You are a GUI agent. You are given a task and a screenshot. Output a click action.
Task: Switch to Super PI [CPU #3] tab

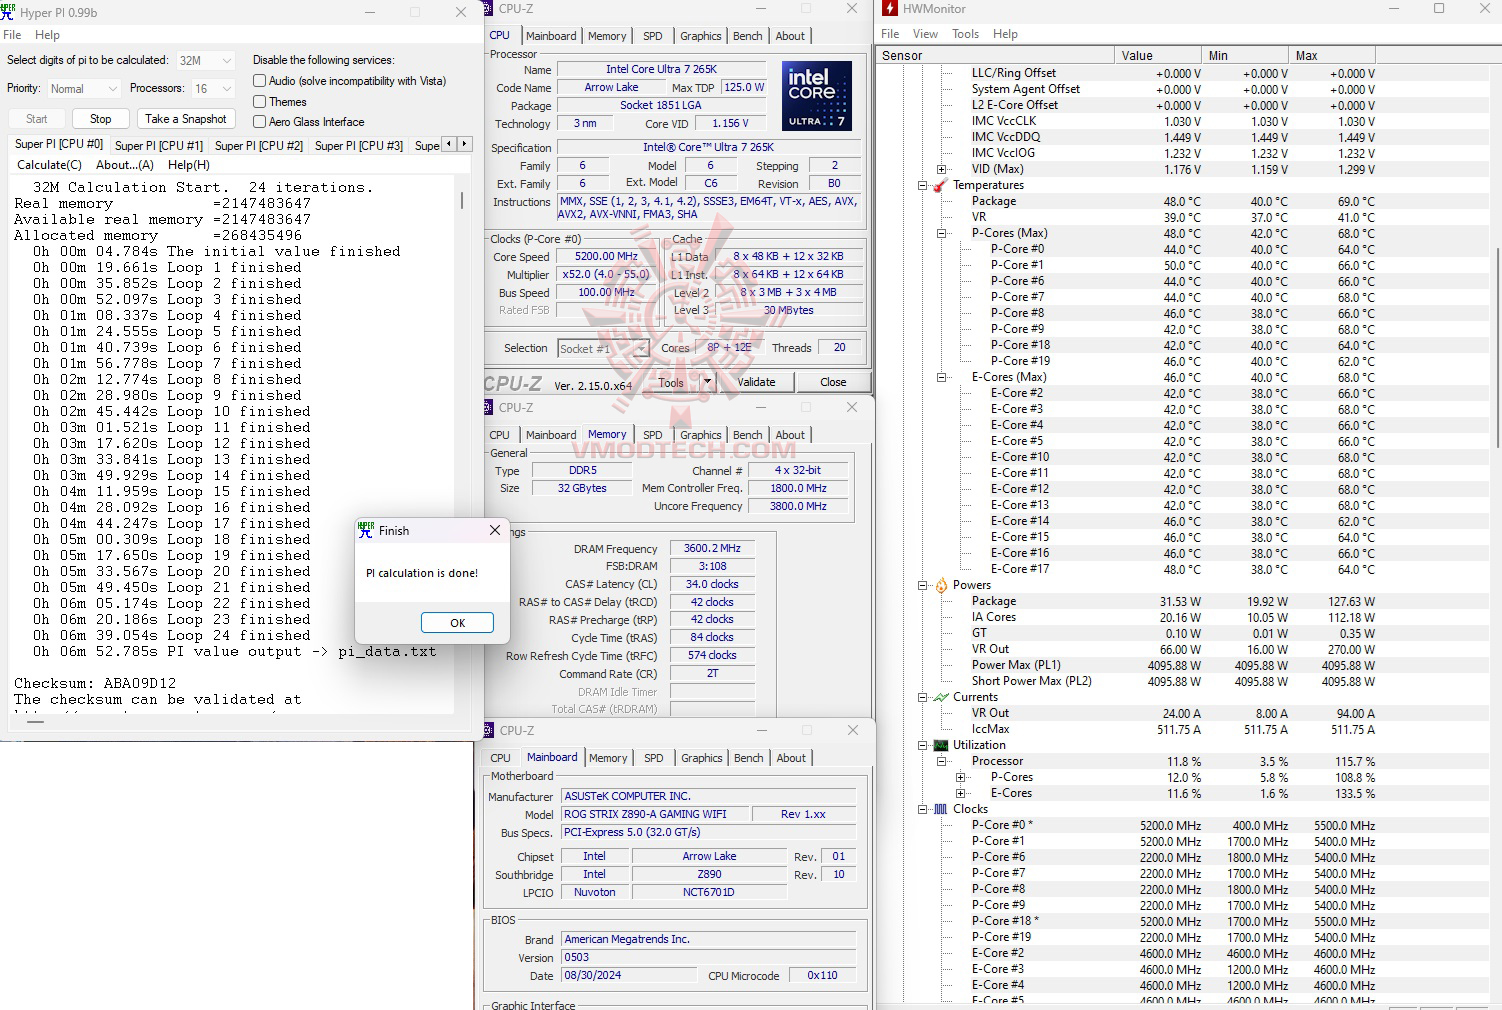pyautogui.click(x=359, y=145)
